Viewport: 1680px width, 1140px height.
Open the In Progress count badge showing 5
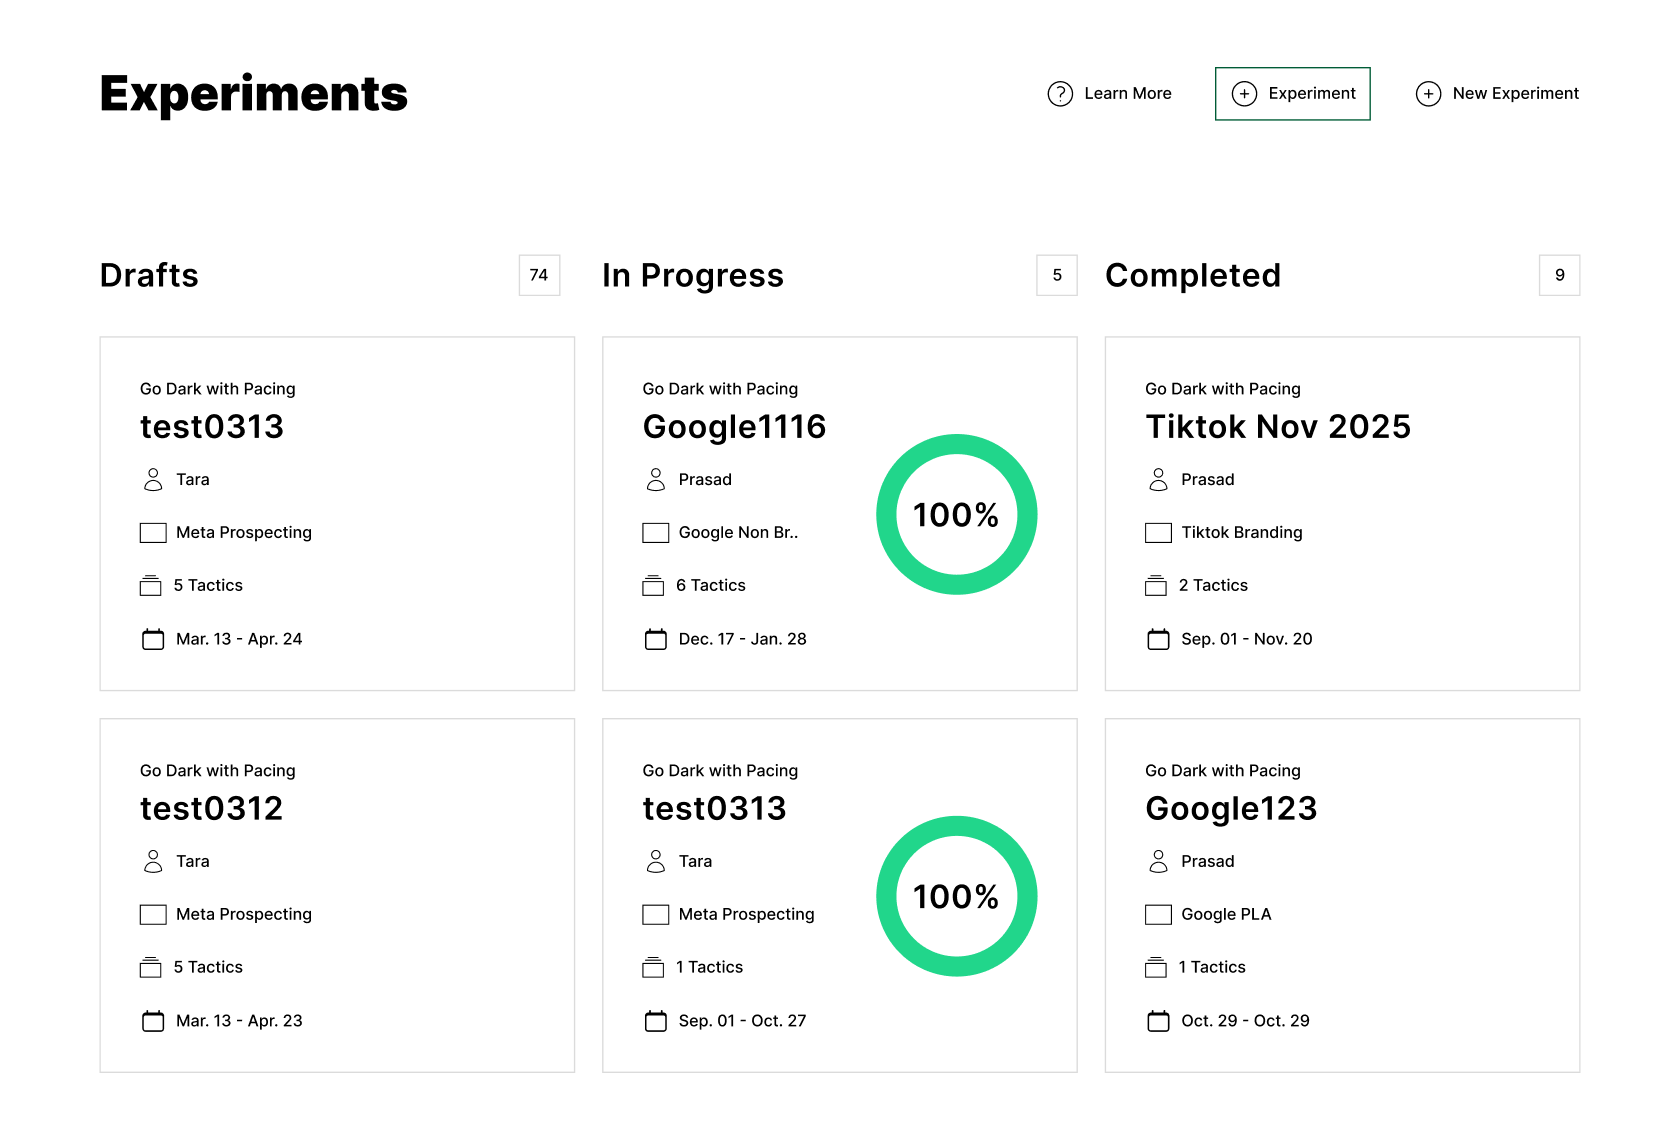(1057, 275)
